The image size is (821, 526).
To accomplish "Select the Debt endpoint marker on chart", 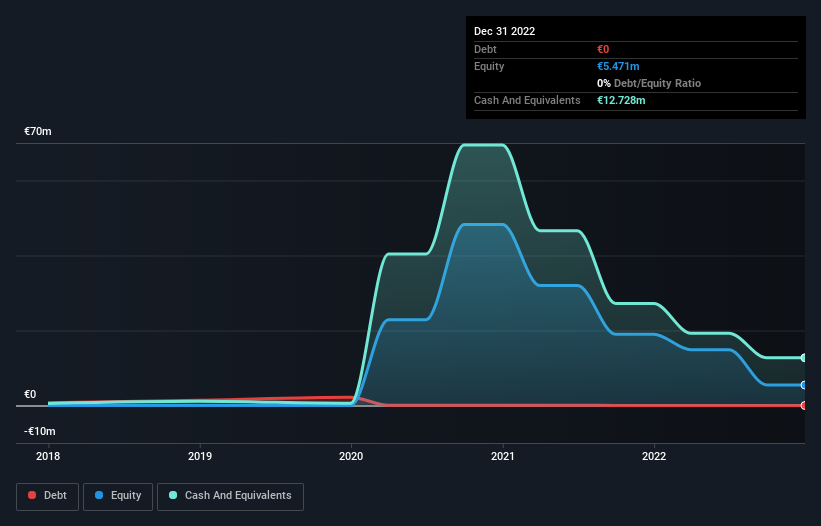I will tap(804, 405).
